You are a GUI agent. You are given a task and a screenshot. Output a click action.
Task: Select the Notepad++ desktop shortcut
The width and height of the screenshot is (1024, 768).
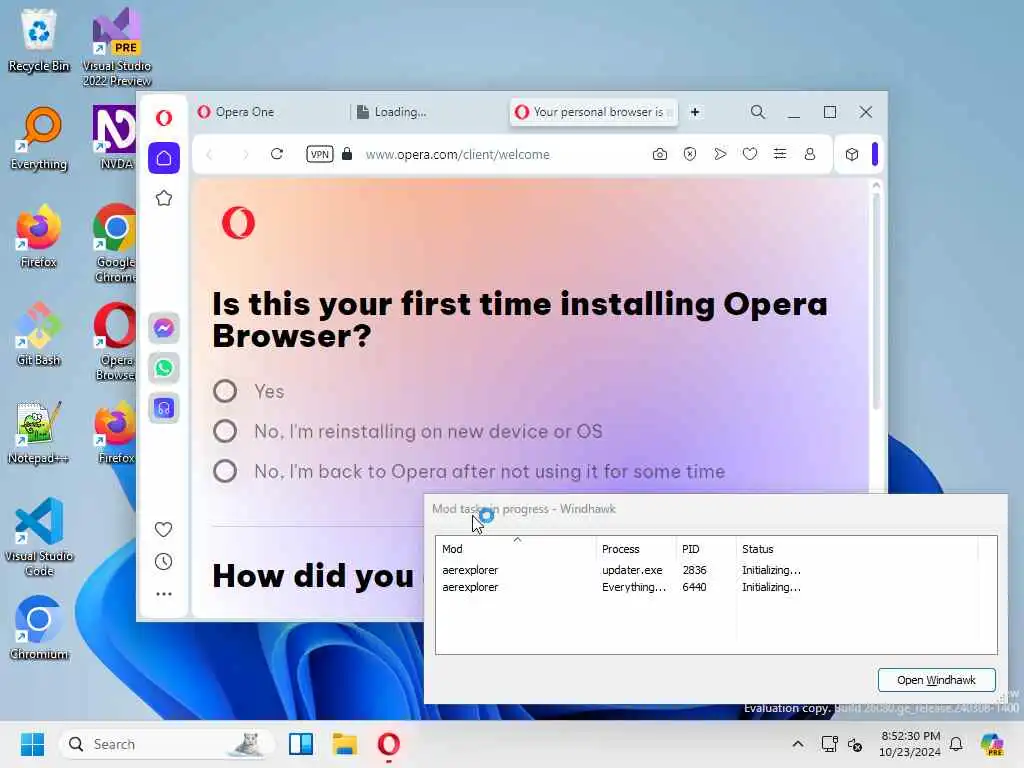39,432
